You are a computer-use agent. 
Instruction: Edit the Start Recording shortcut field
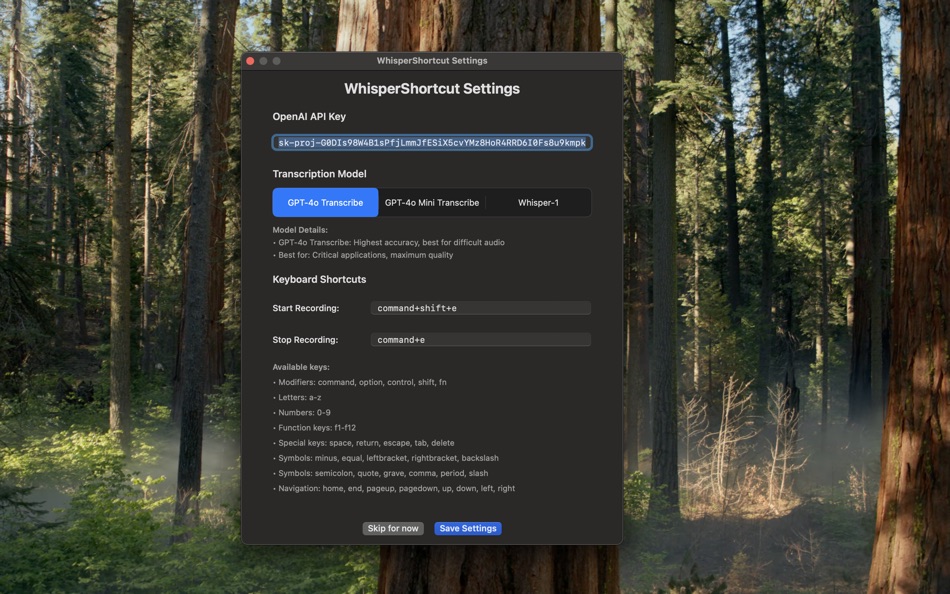tap(480, 308)
